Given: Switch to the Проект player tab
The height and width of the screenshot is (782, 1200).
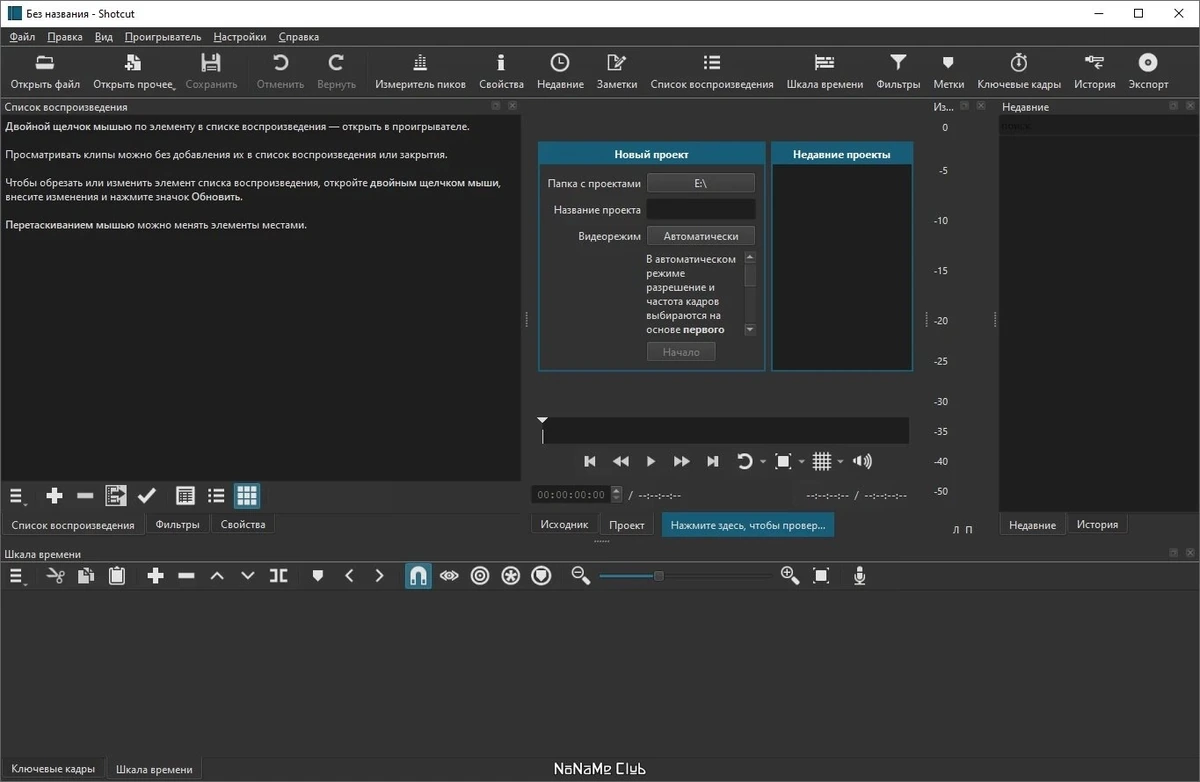Looking at the screenshot, I should click(627, 524).
